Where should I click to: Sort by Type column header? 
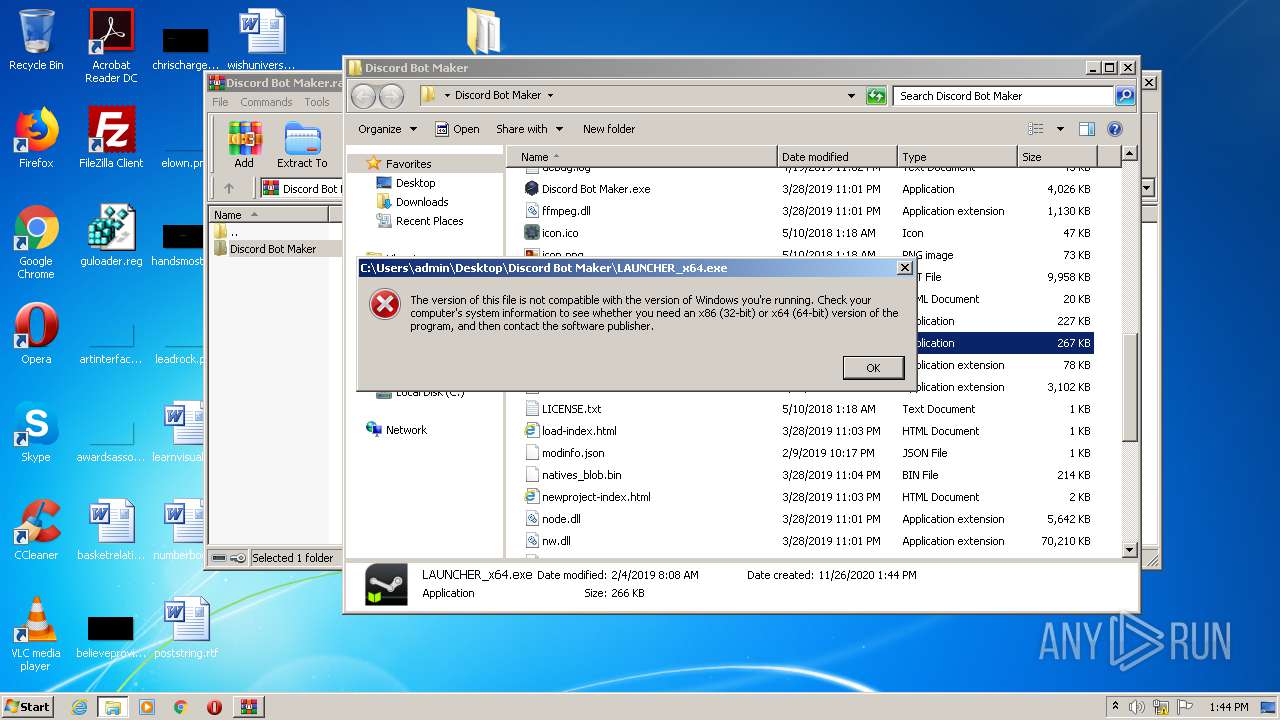pos(957,157)
